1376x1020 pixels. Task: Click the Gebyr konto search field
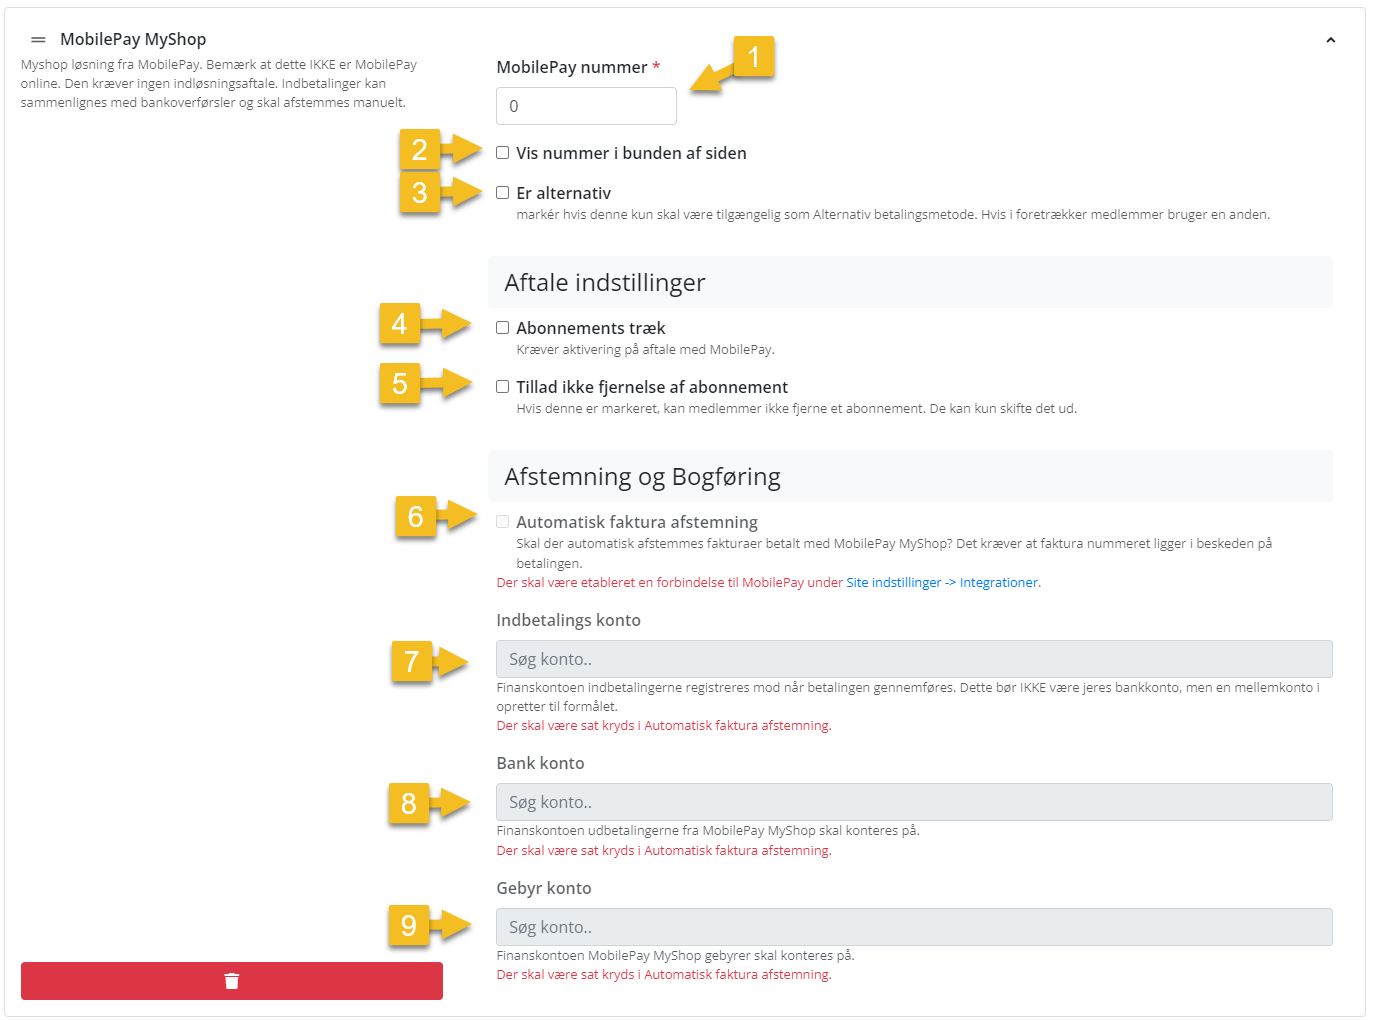[x=914, y=927]
